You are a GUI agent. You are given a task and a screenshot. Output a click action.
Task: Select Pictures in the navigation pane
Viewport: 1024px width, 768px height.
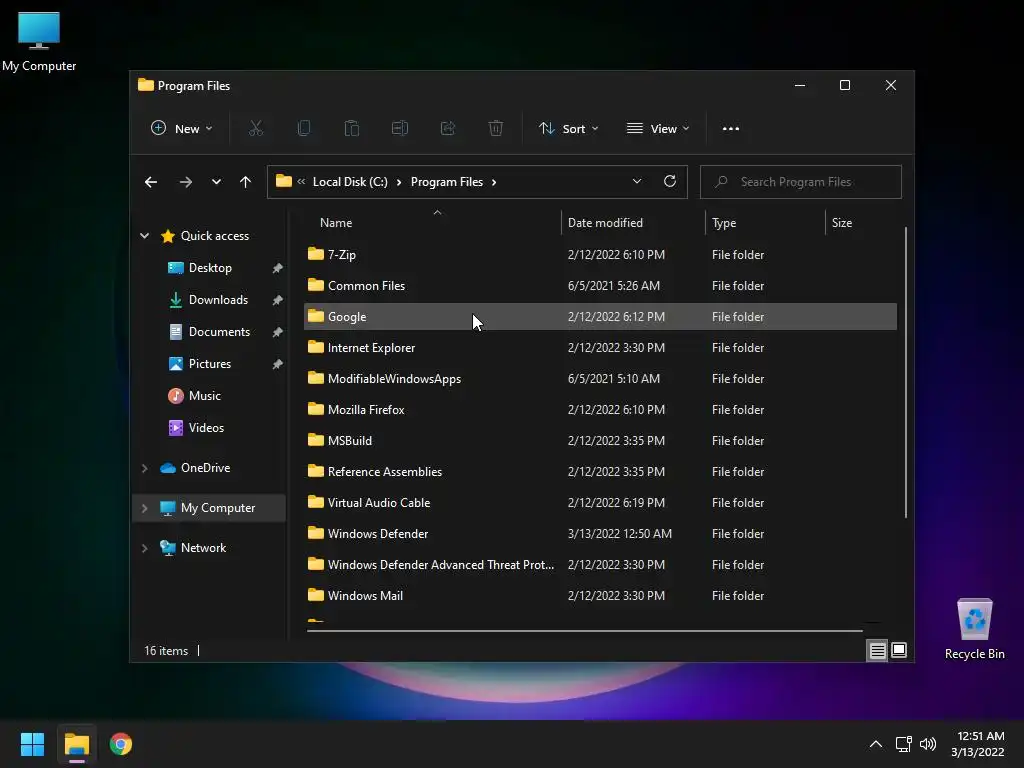(x=209, y=364)
